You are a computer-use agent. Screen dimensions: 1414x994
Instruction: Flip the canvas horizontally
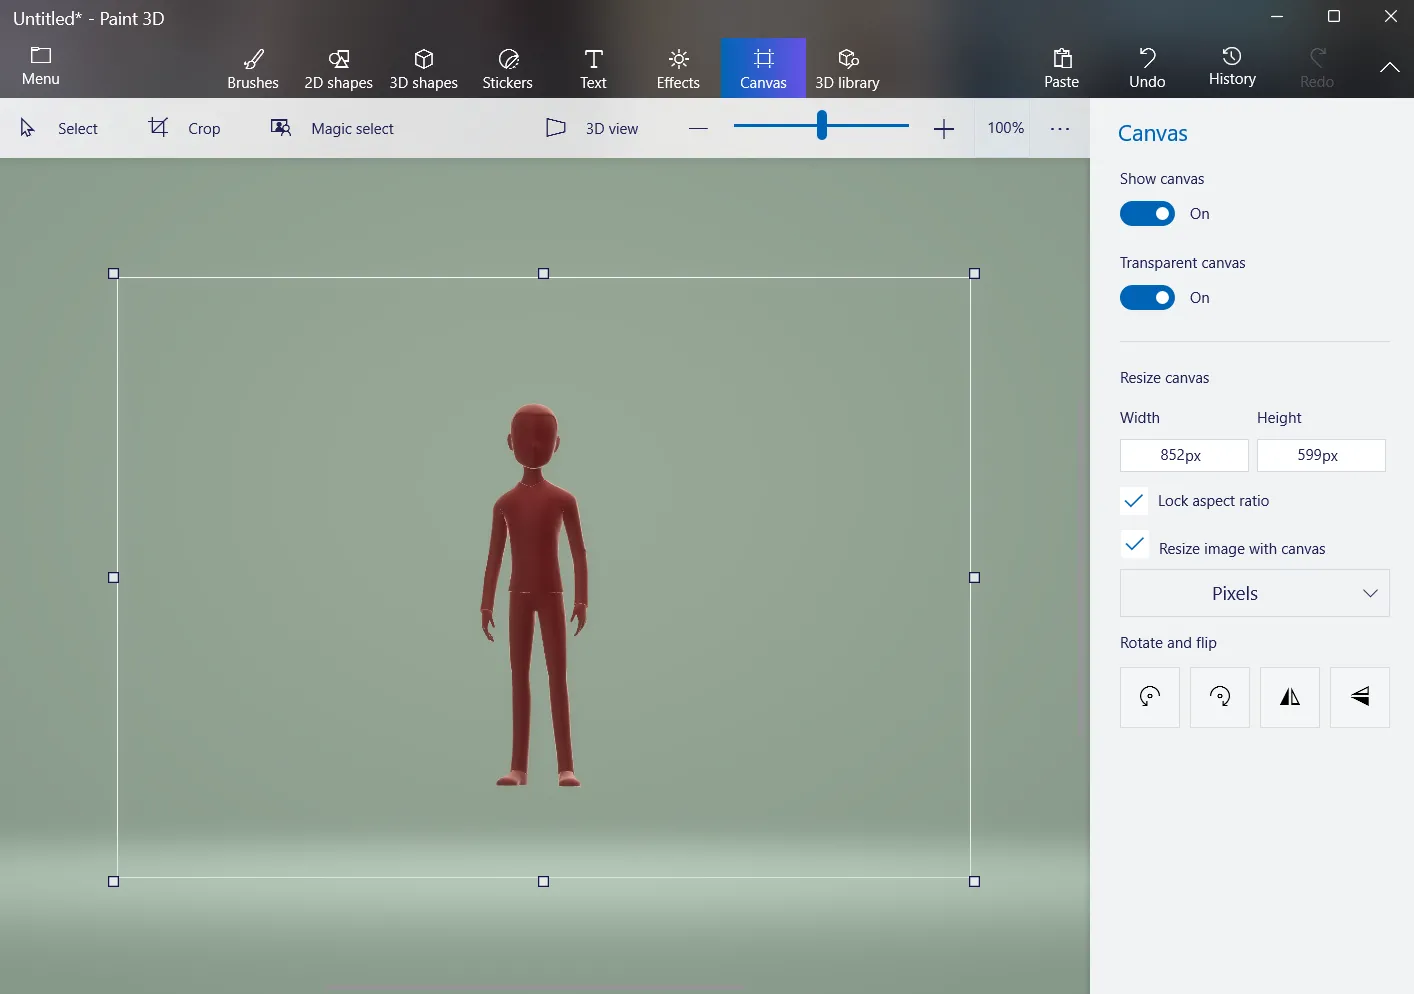[1289, 697]
